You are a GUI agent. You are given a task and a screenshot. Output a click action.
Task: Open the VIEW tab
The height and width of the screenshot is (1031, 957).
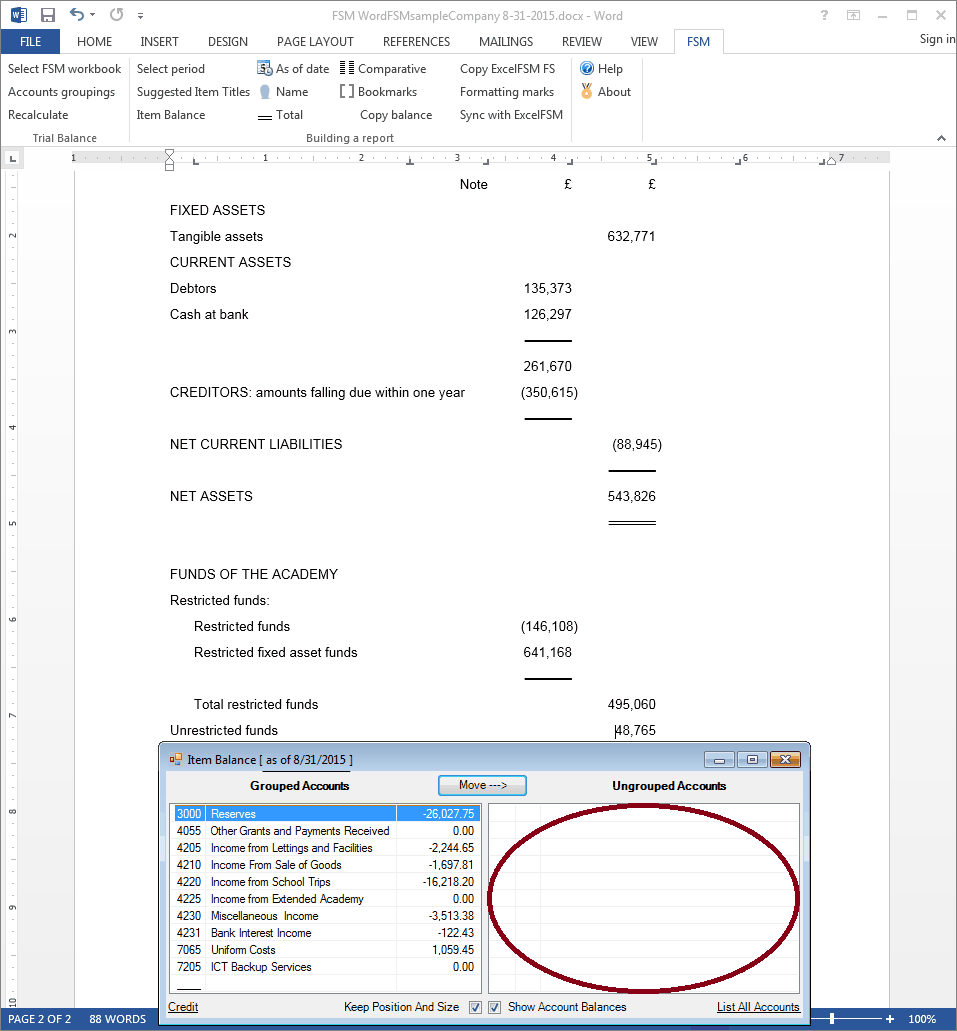[x=644, y=41]
